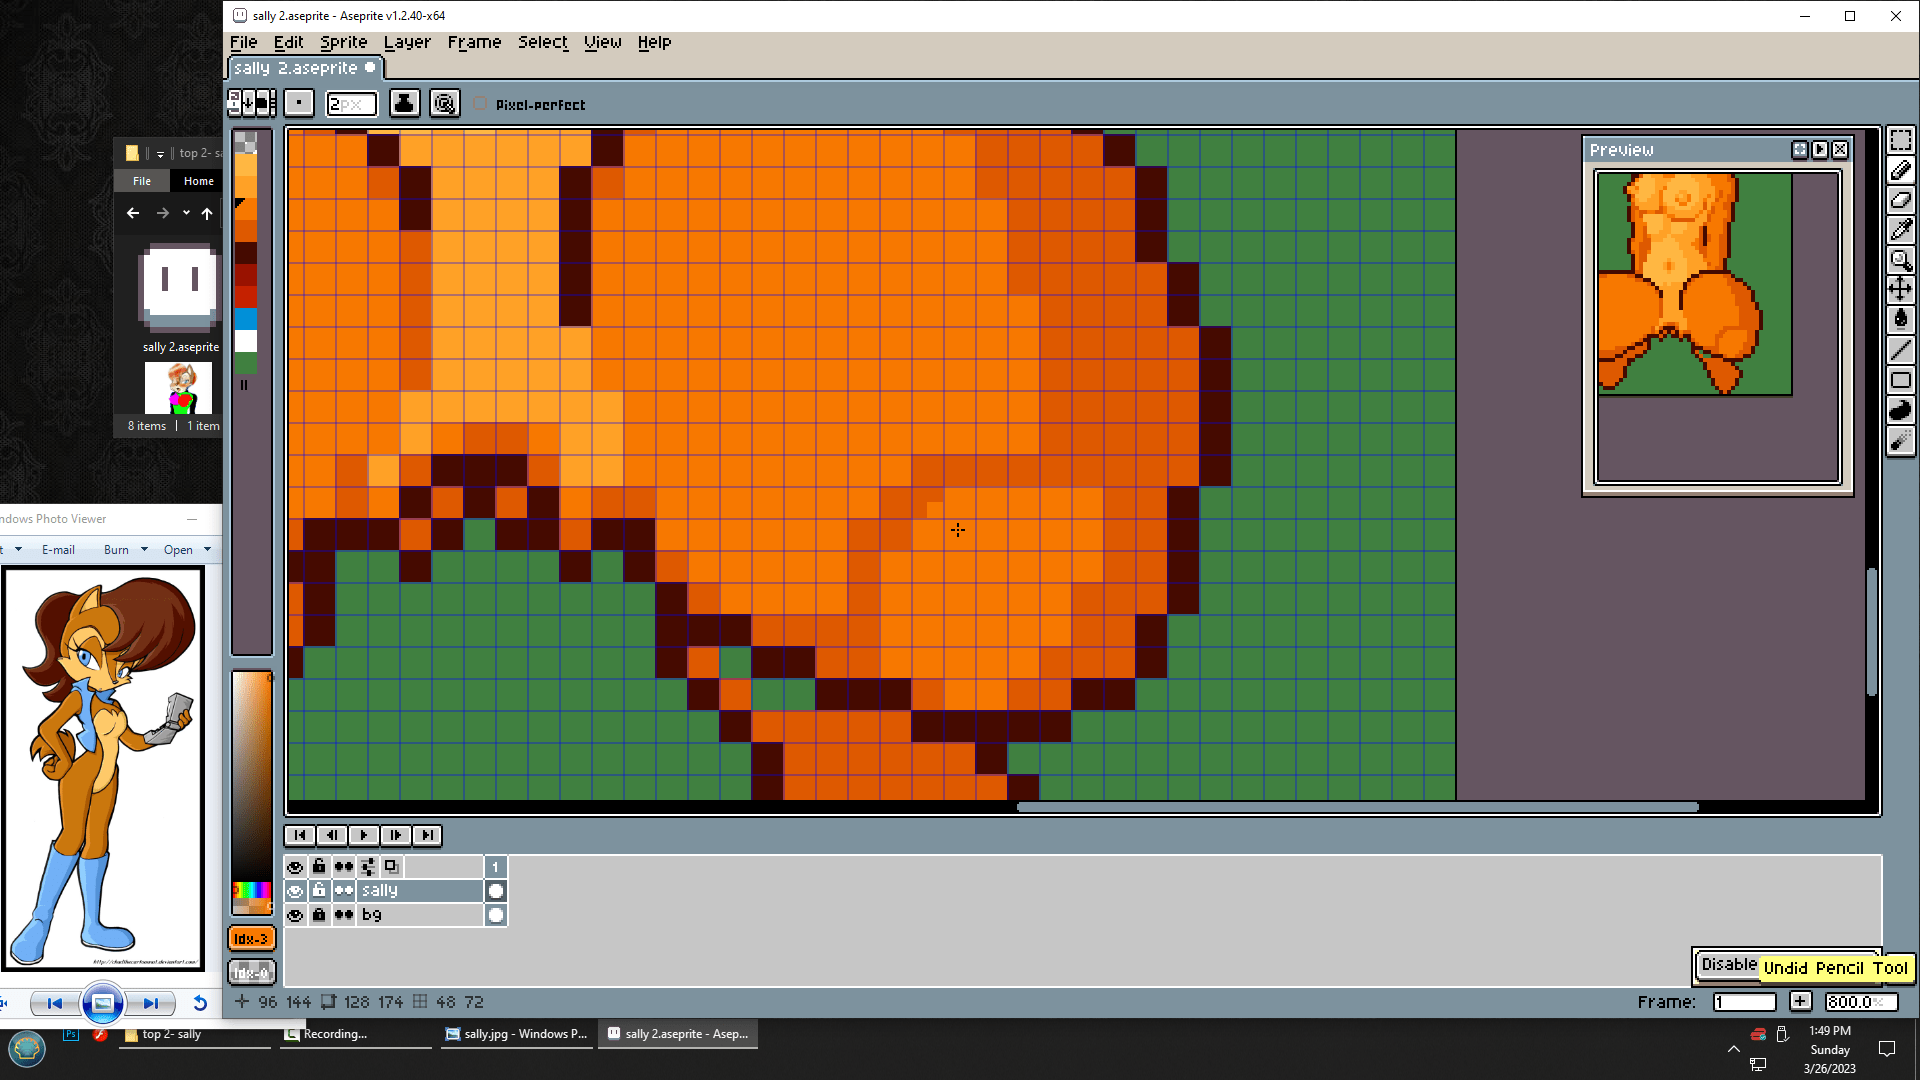Select the Eyedropper tool

click(x=1900, y=230)
